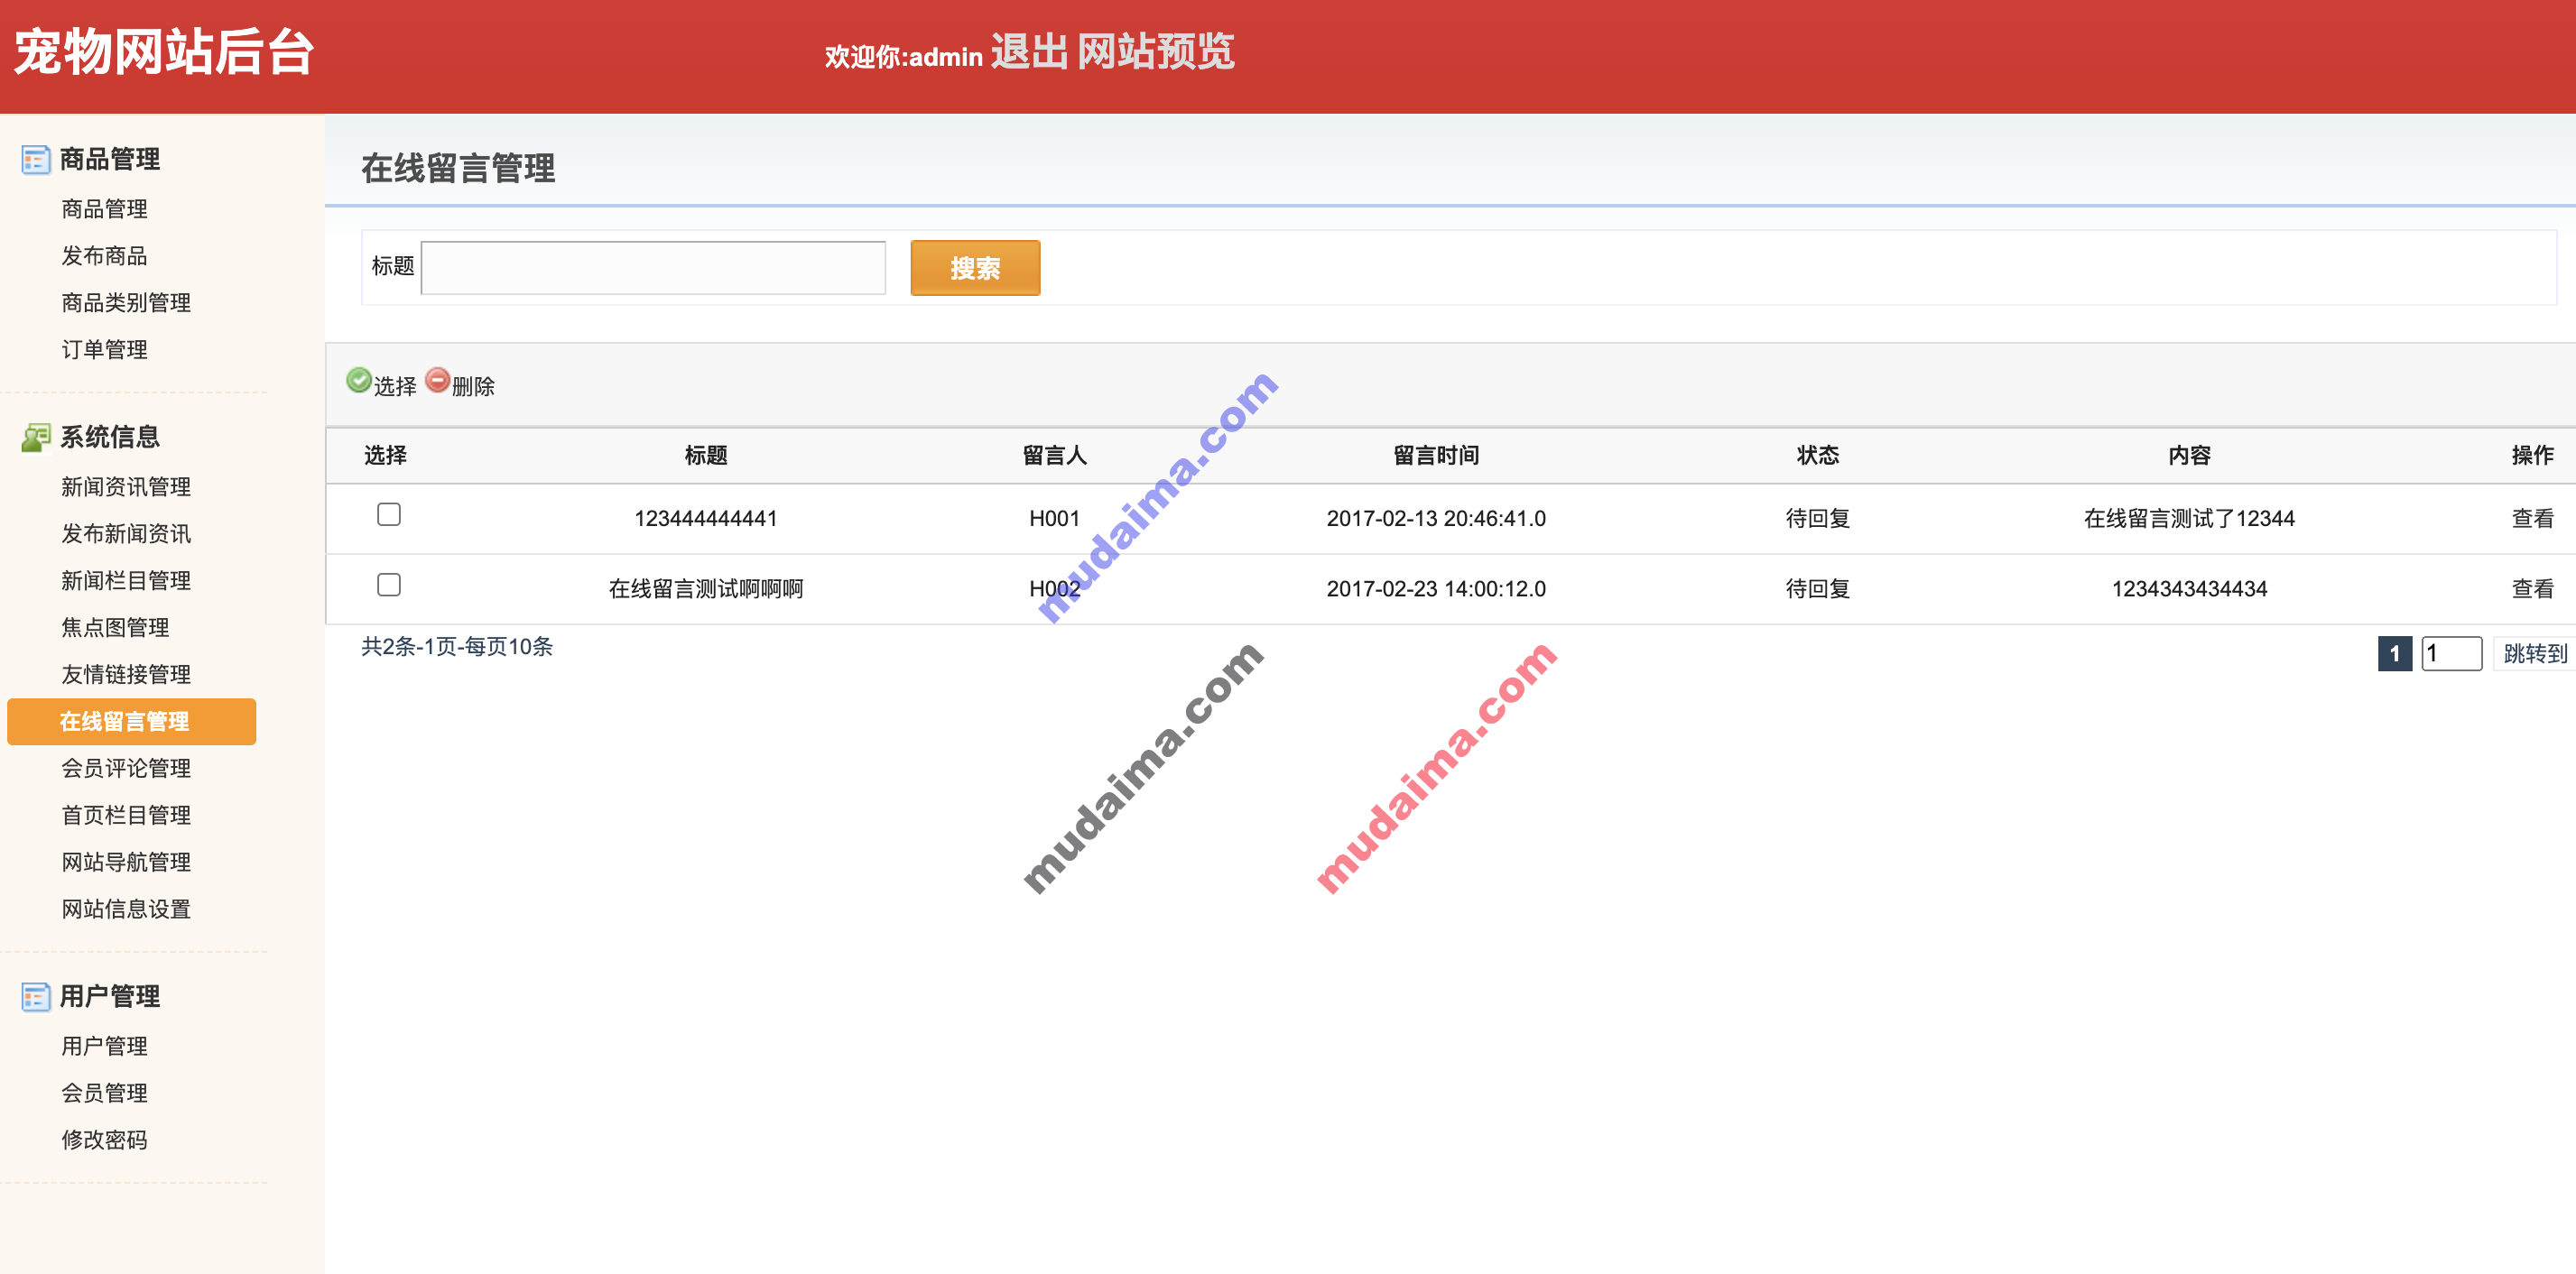Expand the 系统信息 section header

110,437
